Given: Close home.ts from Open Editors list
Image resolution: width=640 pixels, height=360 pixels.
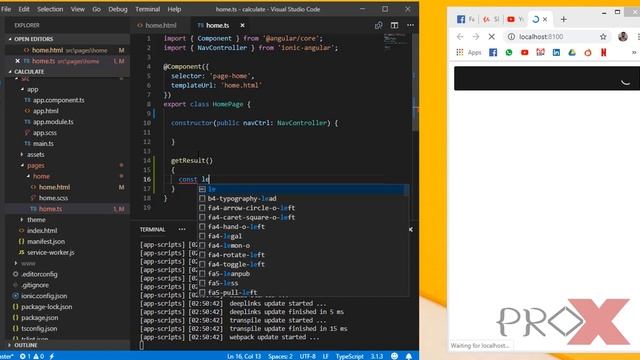Looking at the screenshot, I should pyautogui.click(x=17, y=61).
